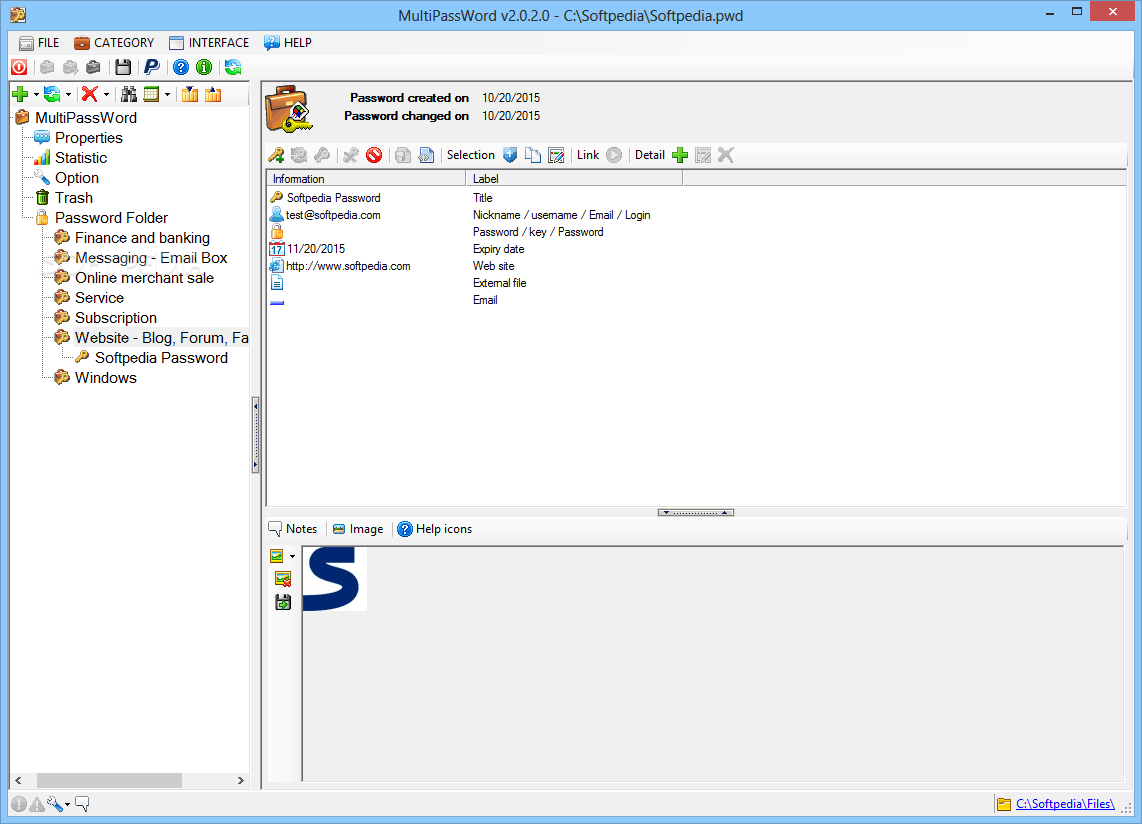Click the delete image icon in the Image panel

tap(283, 579)
